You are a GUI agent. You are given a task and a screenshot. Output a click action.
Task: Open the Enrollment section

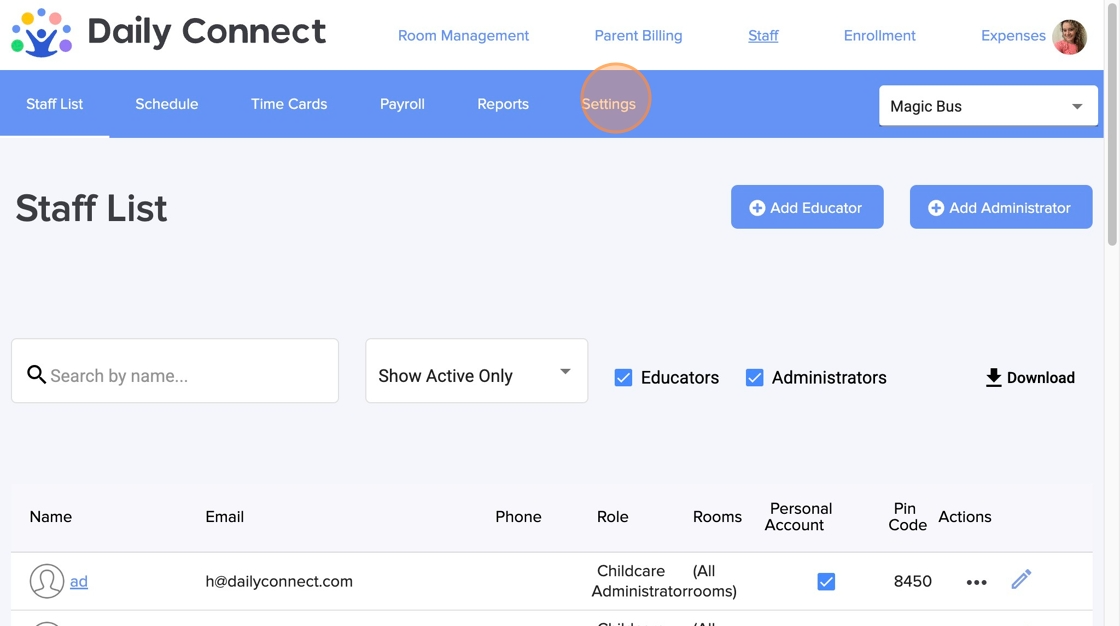879,36
